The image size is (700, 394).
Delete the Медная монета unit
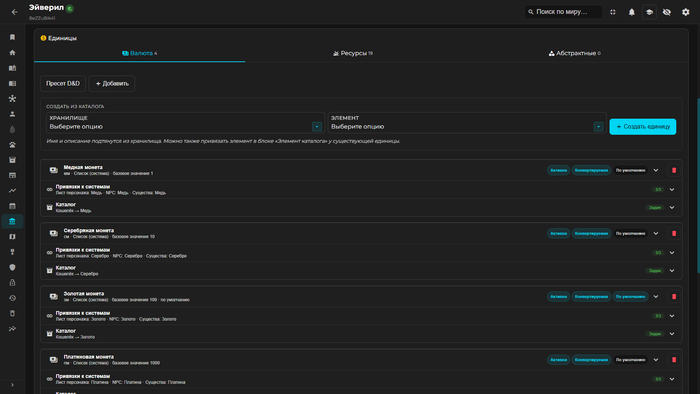click(674, 170)
